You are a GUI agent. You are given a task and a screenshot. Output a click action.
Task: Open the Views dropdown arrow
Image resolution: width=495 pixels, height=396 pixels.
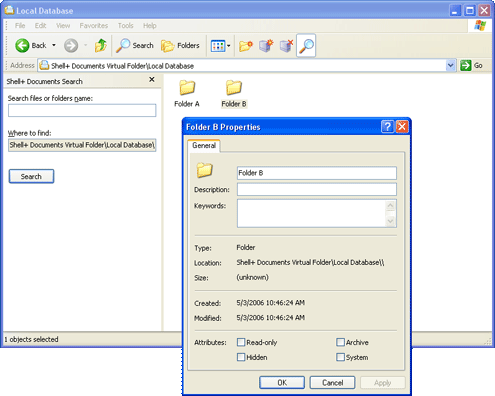[x=229, y=46]
